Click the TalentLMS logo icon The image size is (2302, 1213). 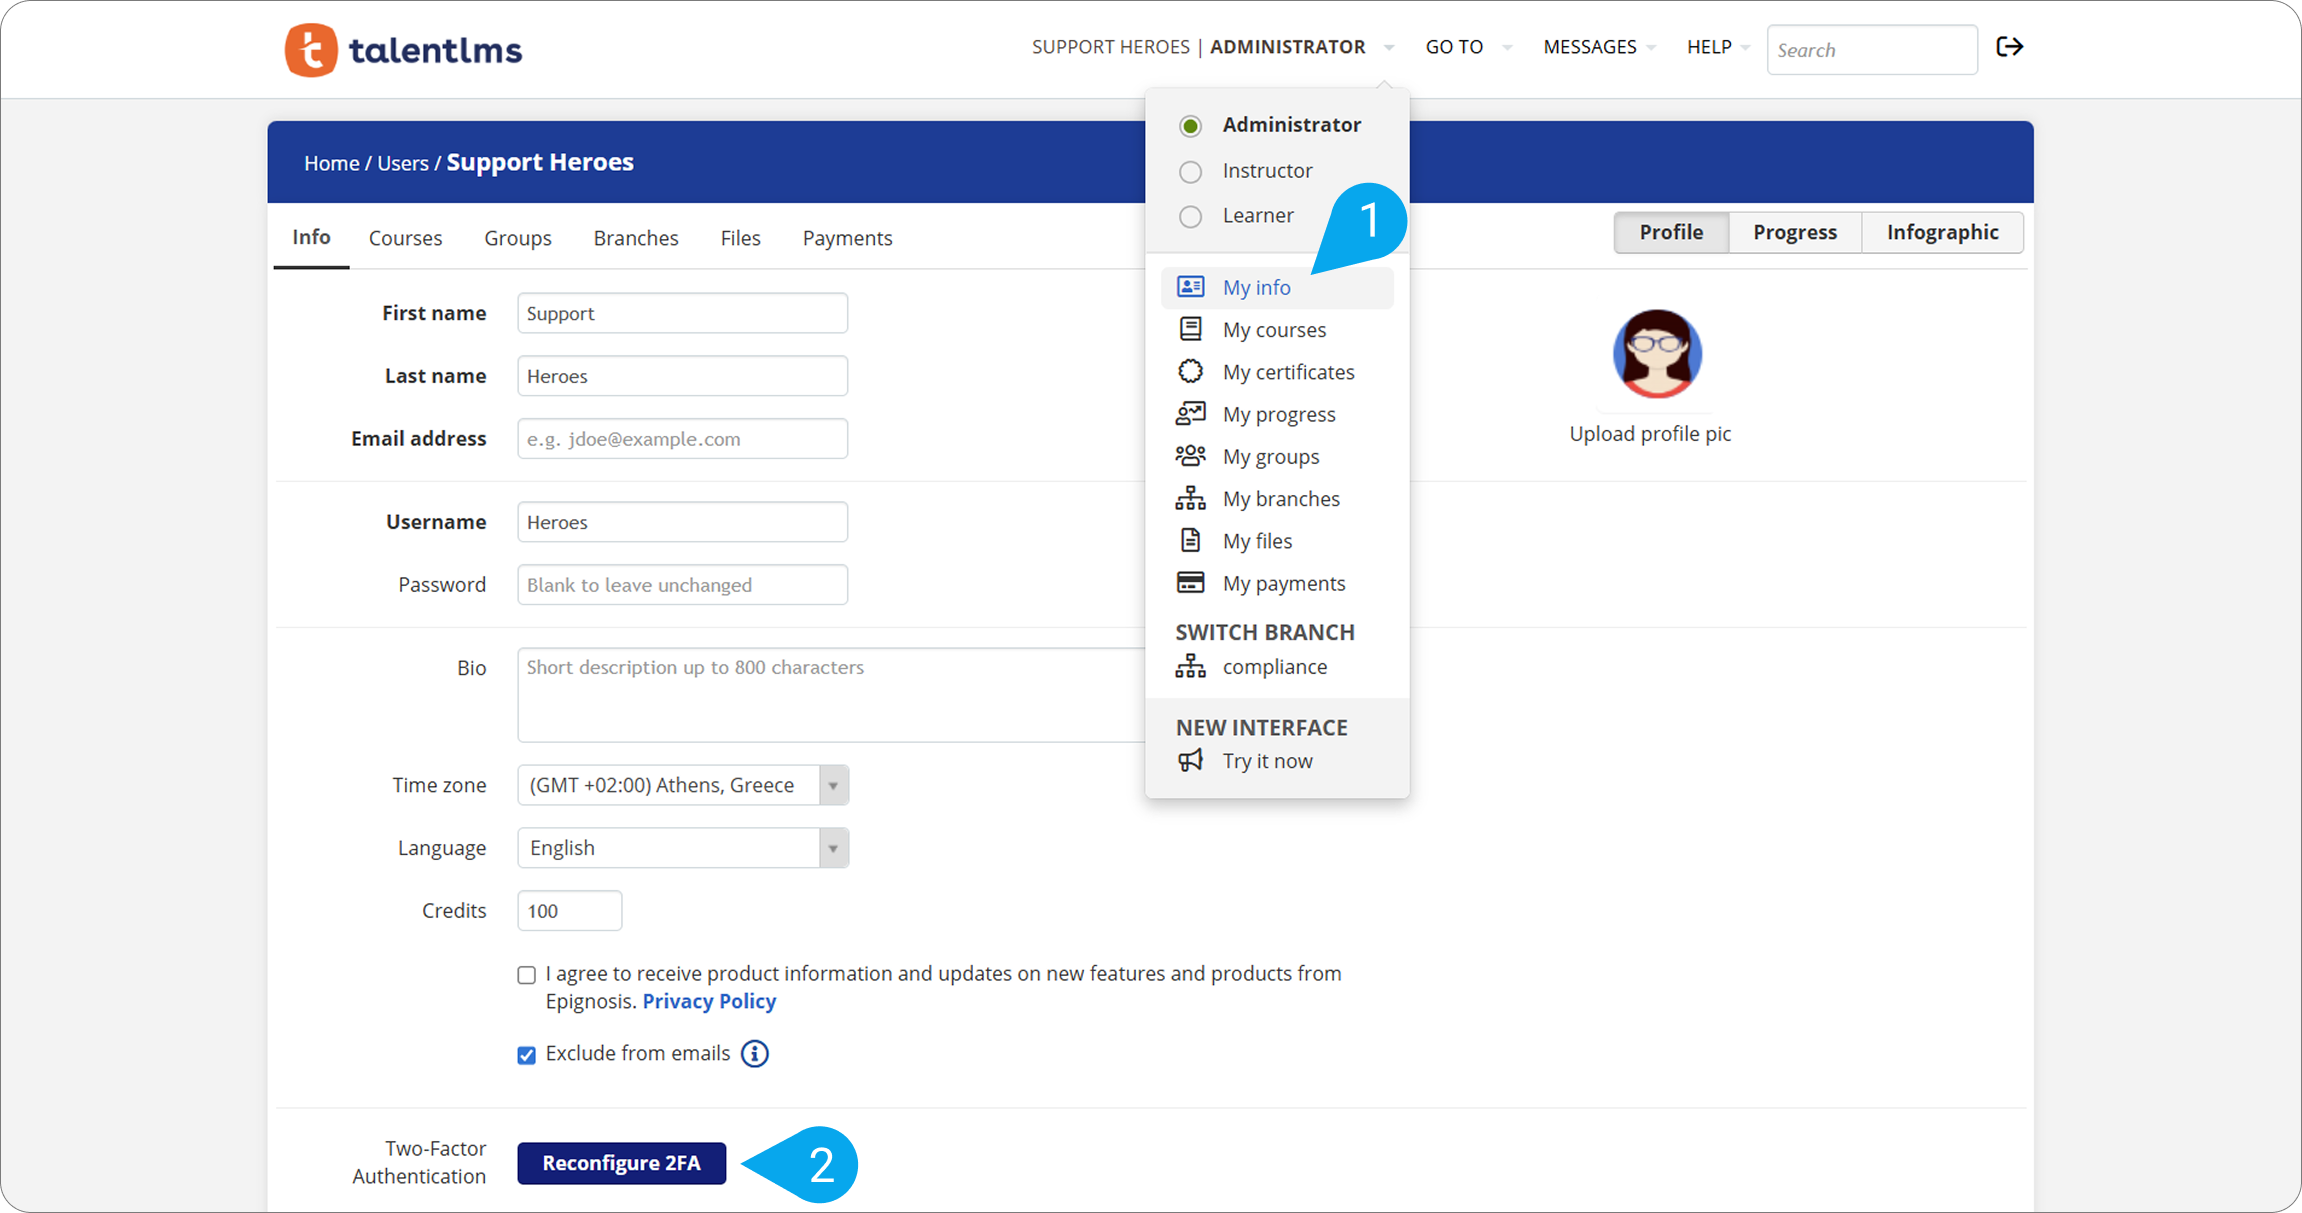(x=311, y=50)
